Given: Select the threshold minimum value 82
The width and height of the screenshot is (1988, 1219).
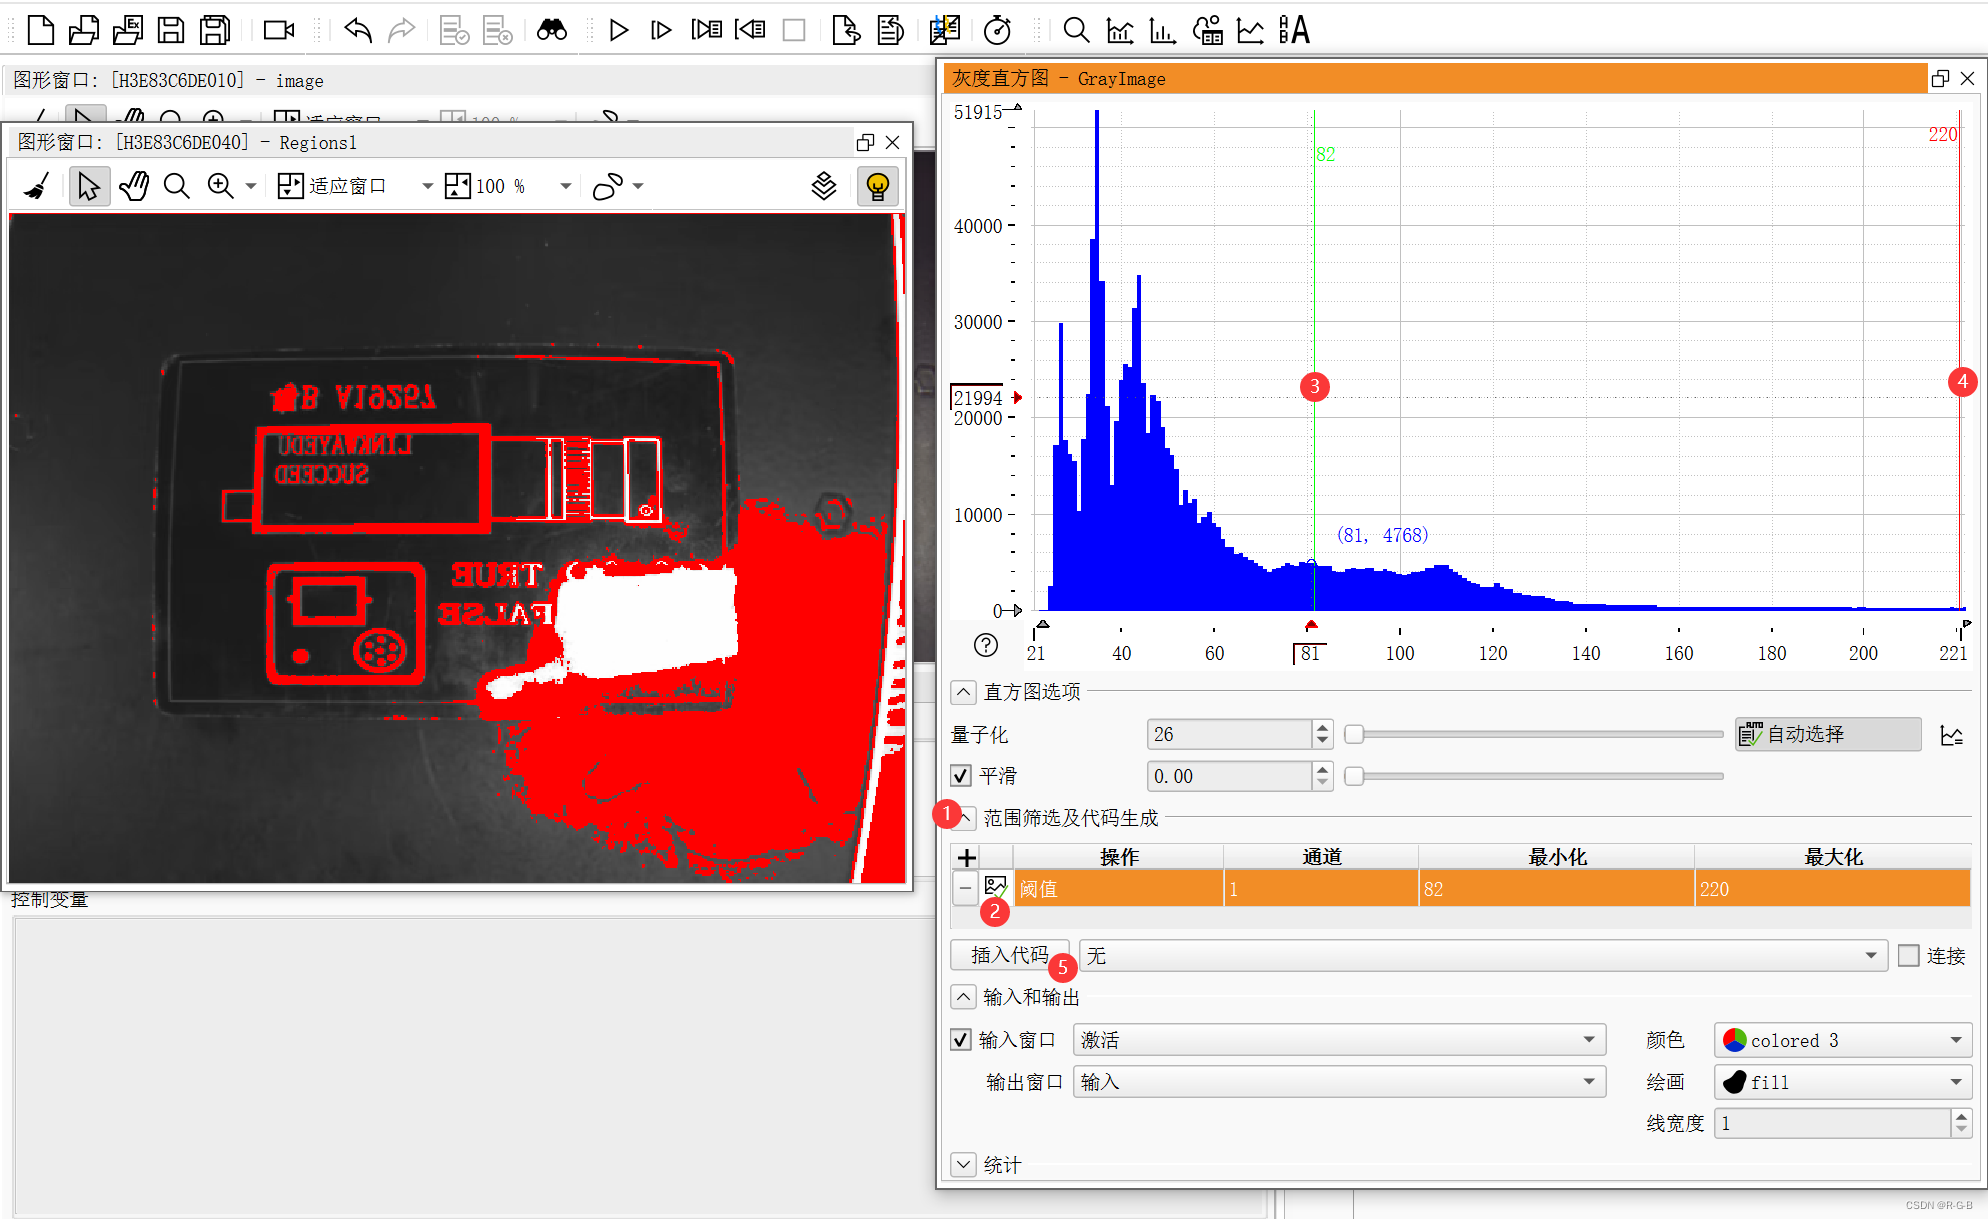Looking at the screenshot, I should click(x=1556, y=889).
